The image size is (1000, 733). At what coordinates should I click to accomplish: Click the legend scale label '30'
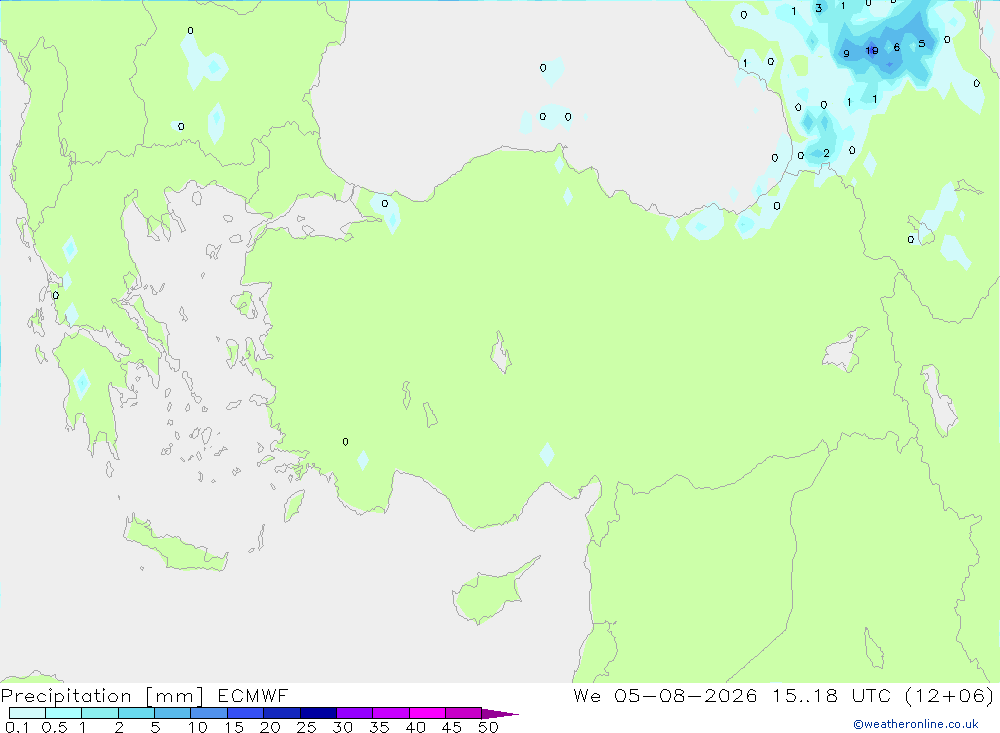coord(342,727)
